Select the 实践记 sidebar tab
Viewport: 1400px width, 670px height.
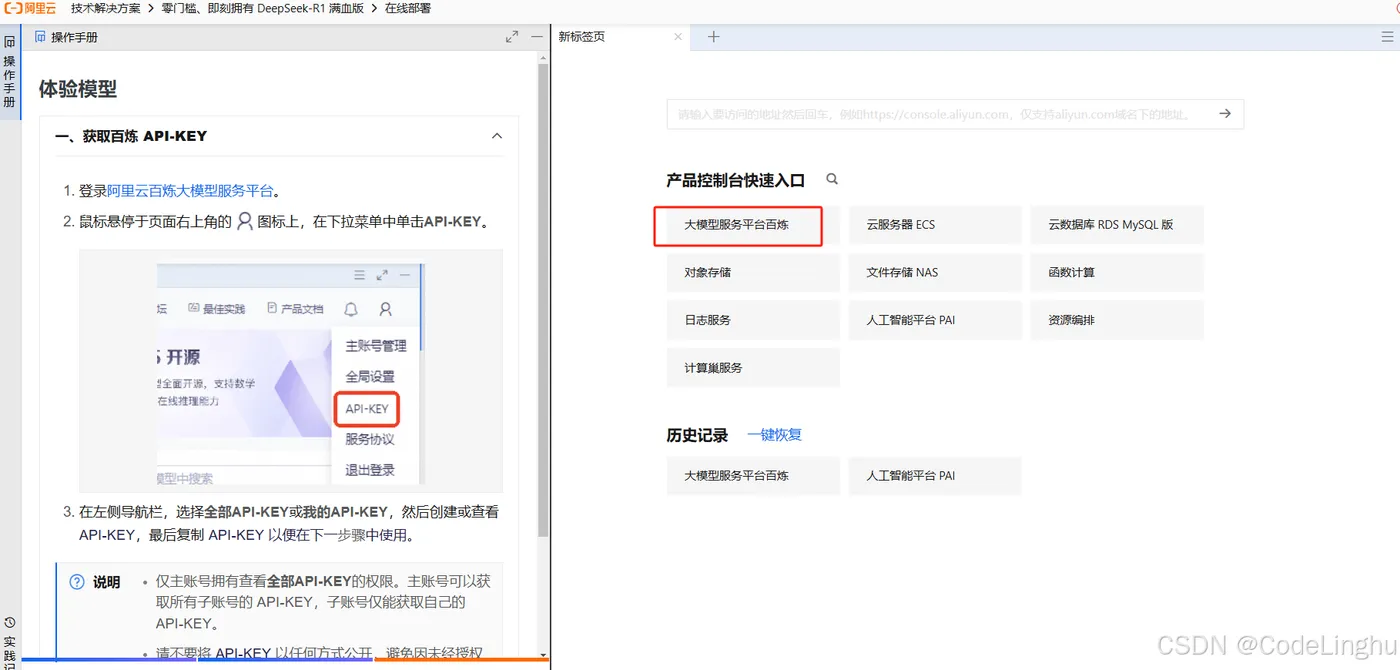[10, 643]
